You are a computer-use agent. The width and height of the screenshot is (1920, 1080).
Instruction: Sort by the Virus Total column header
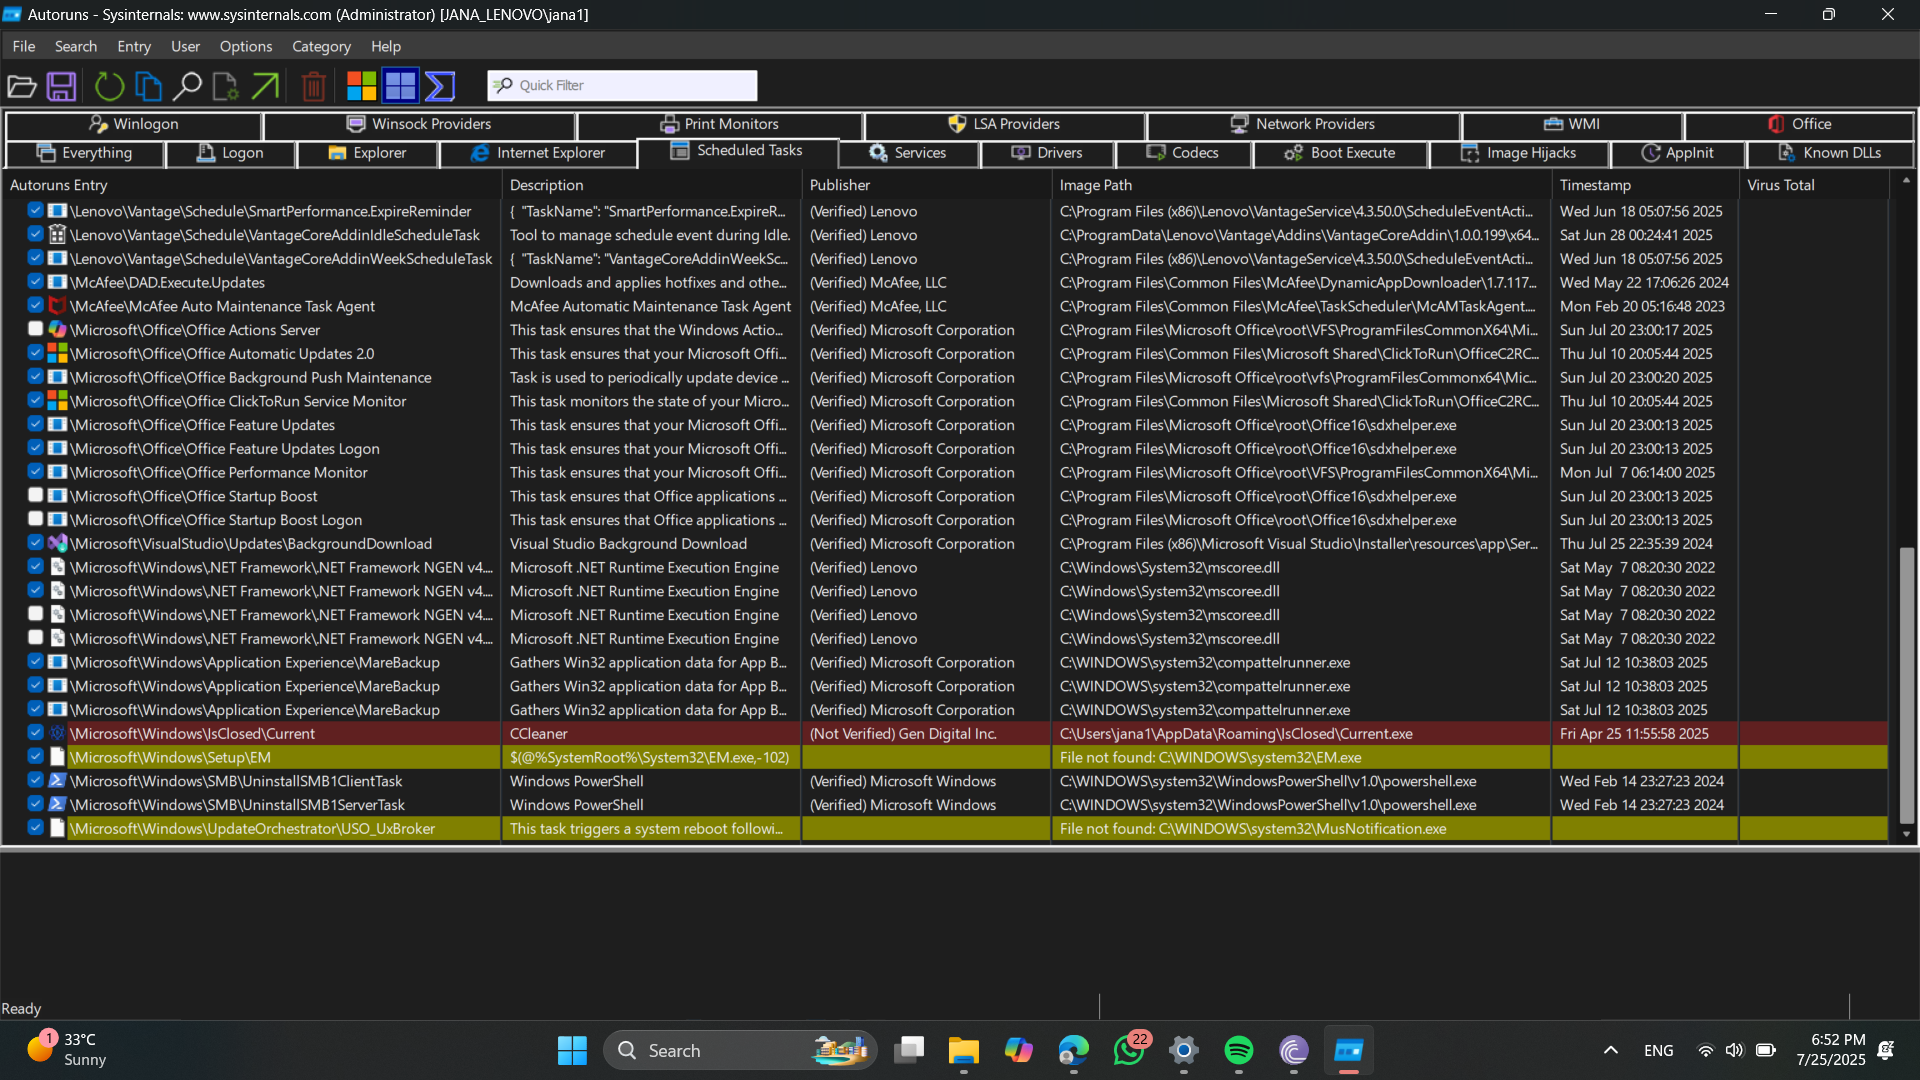tap(1814, 185)
